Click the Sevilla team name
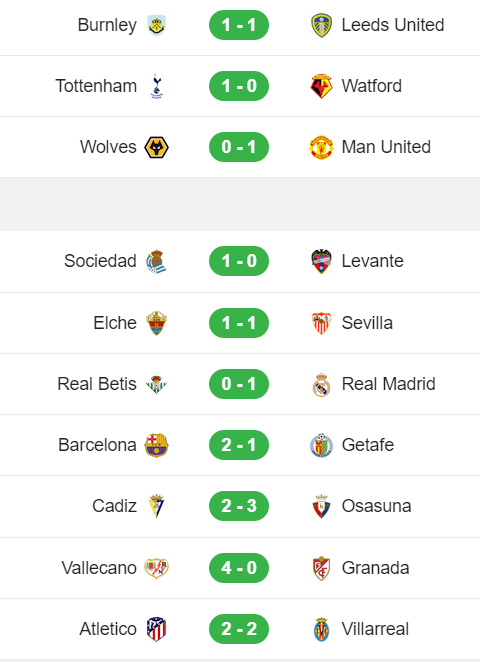Viewport: 480px width, 662px height. [367, 323]
